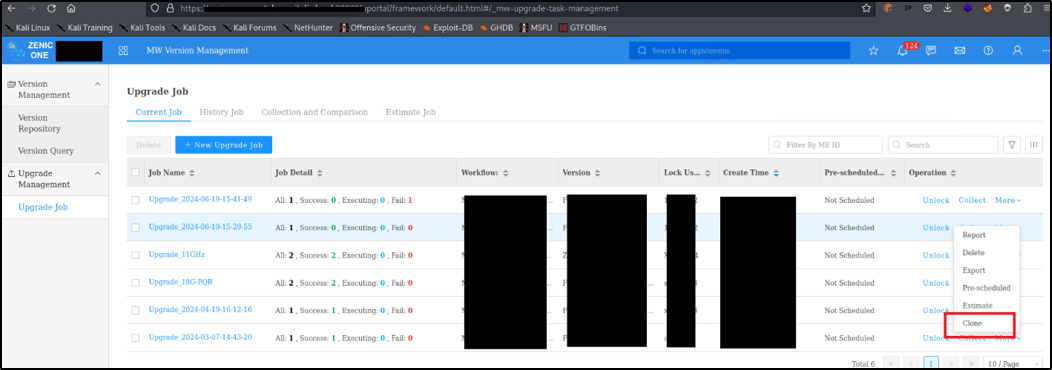Image resolution: width=1052 pixels, height=370 pixels.
Task: Choose Clone from the More menu
Action: (972, 323)
